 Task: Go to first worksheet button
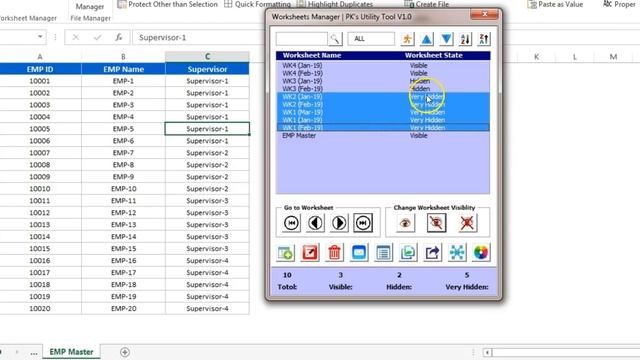291,223
